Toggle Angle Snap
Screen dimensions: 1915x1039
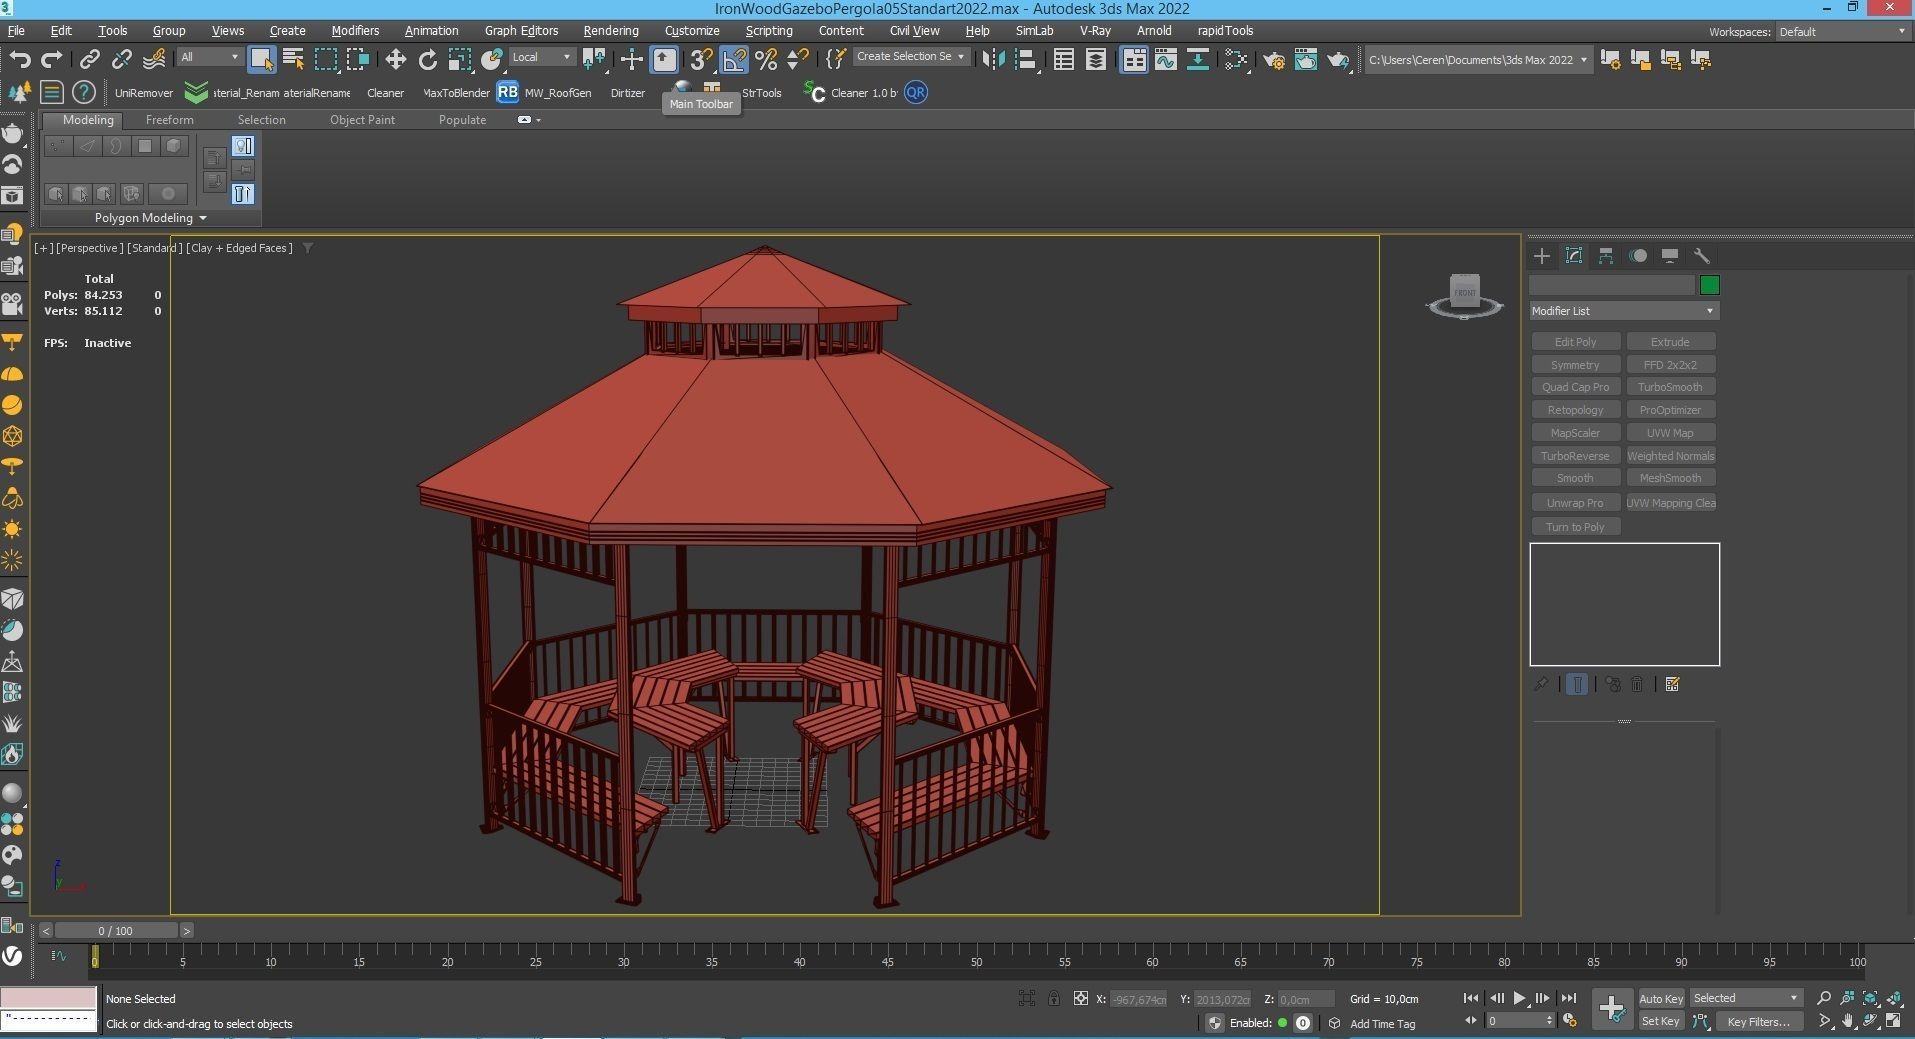pos(734,60)
